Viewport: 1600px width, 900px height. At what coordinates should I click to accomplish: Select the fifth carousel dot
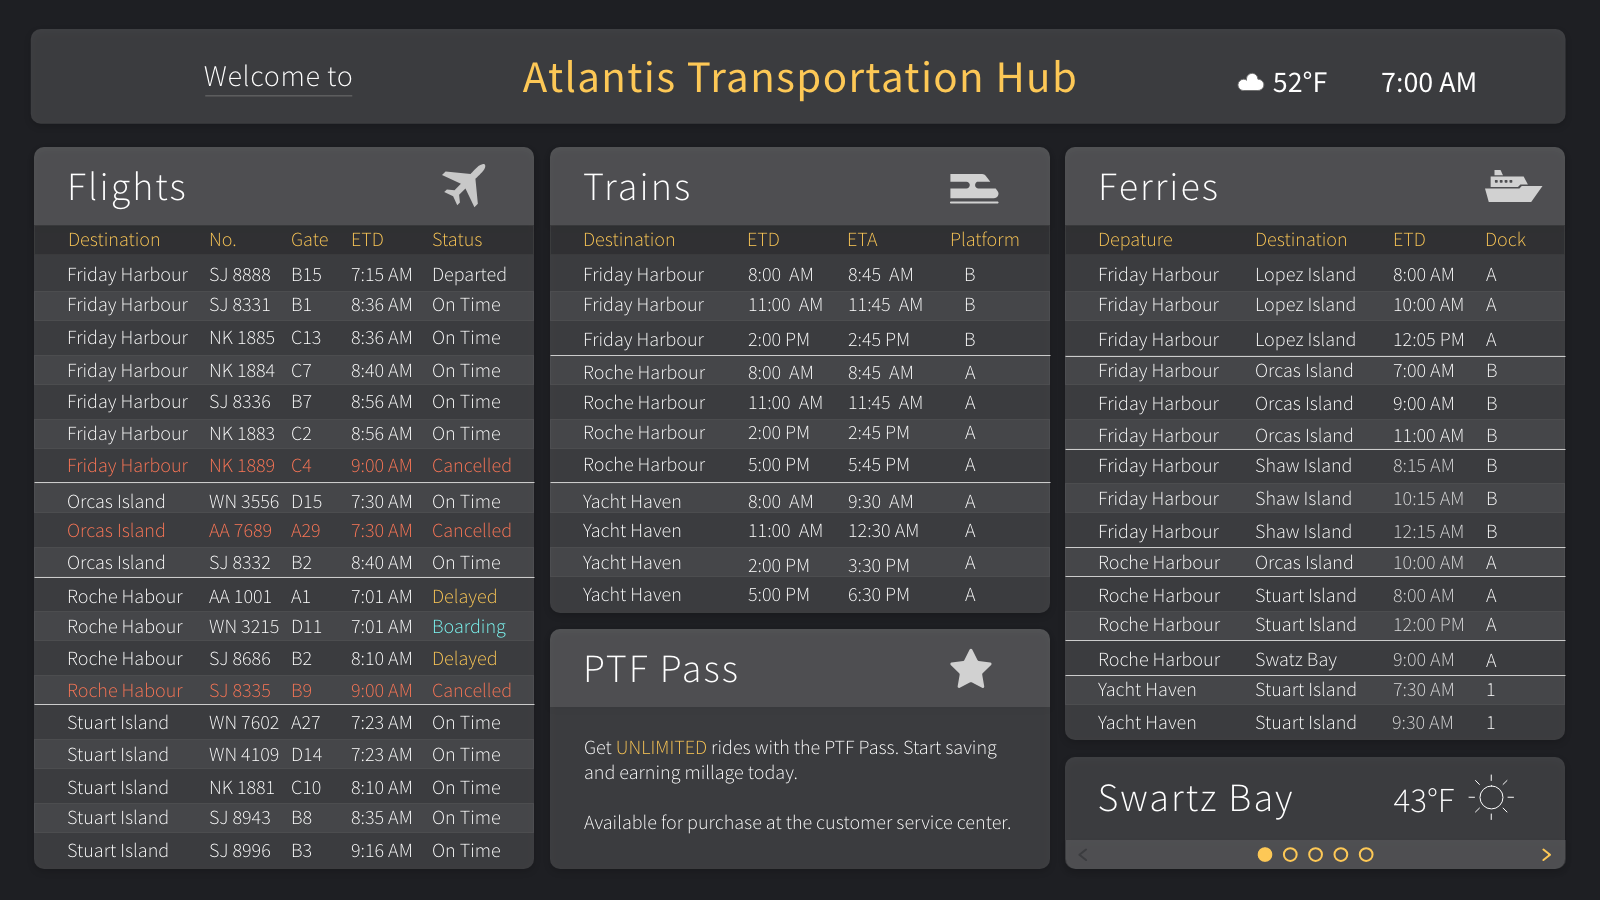click(1366, 855)
